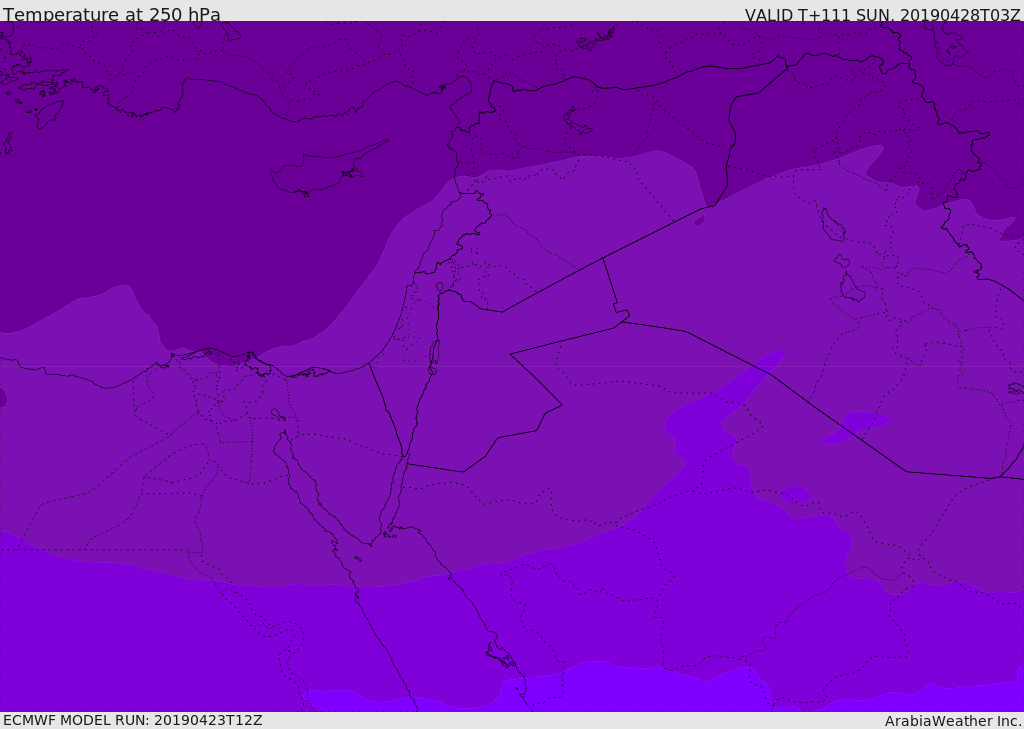Click the 'ArabiaWeather Inc.' credit text
The width and height of the screenshot is (1024, 729).
pyautogui.click(x=953, y=721)
